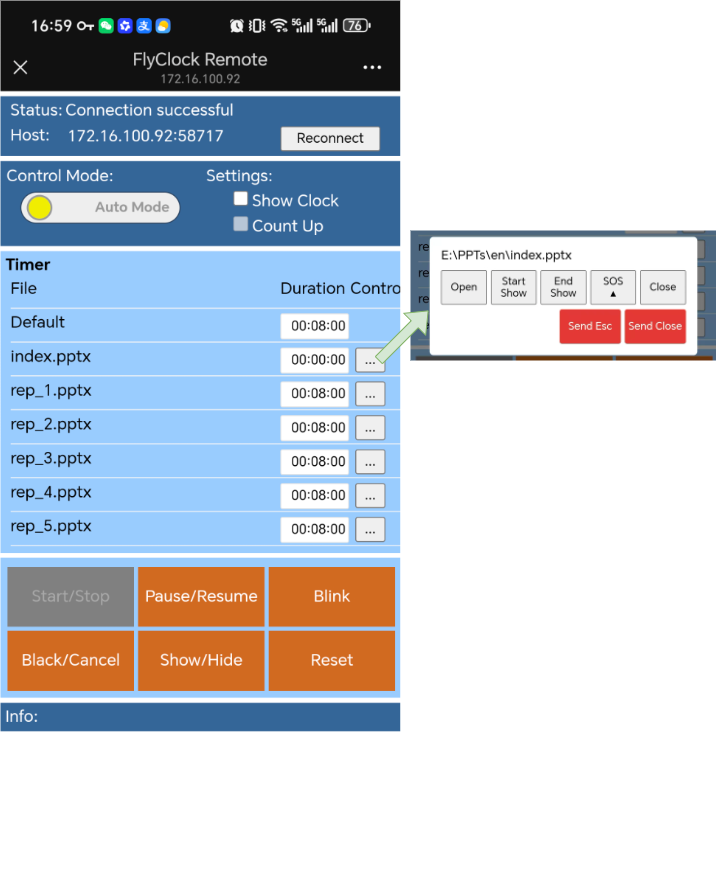Open the control menu for rep_3.pptx
The width and height of the screenshot is (716, 886).
pos(370,462)
